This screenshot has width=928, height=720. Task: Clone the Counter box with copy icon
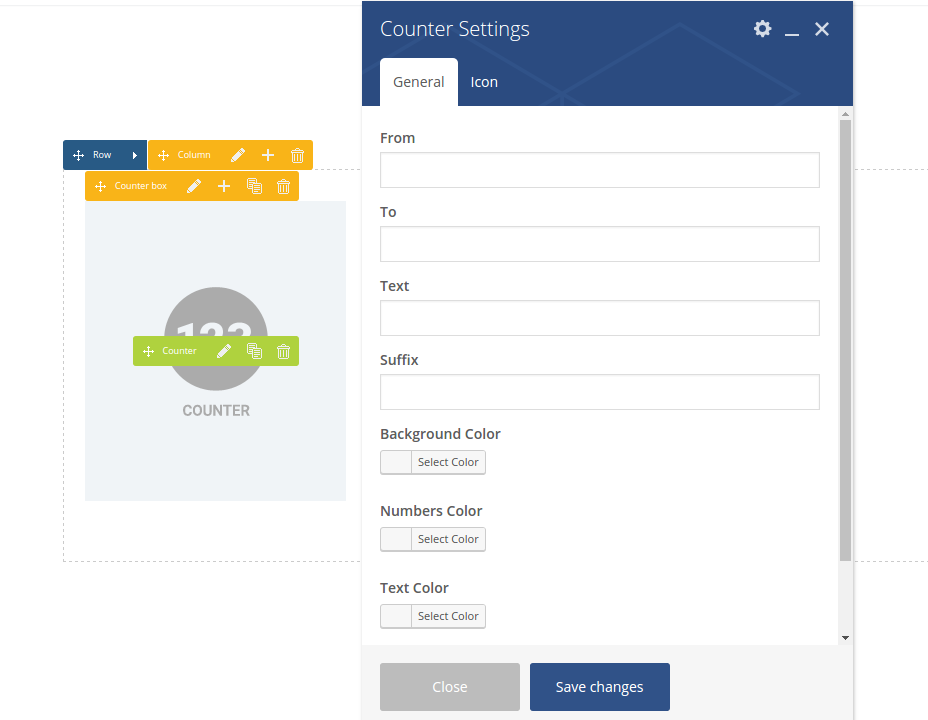(254, 186)
